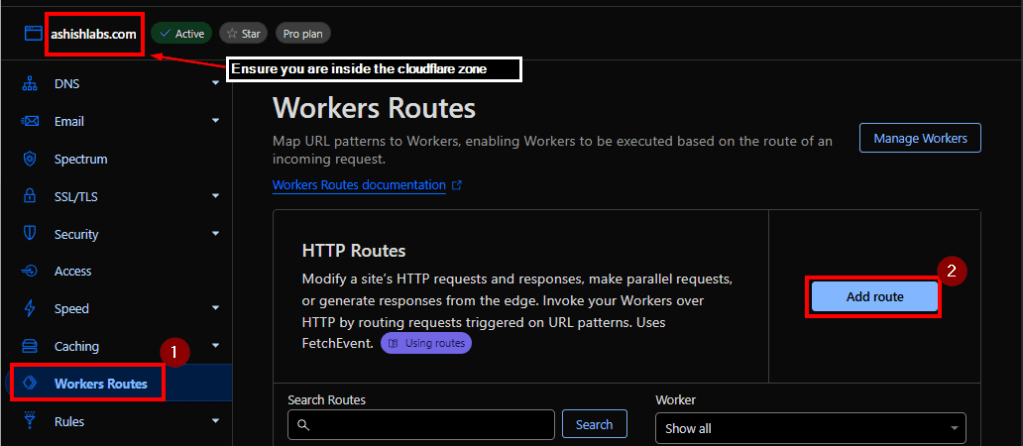Click the Manage Workers button

click(919, 138)
